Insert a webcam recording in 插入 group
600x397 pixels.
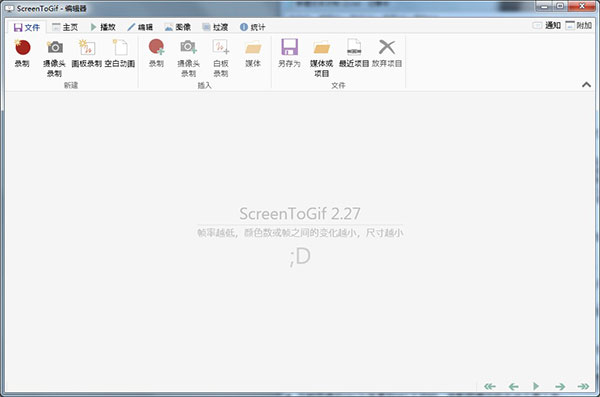click(x=188, y=58)
